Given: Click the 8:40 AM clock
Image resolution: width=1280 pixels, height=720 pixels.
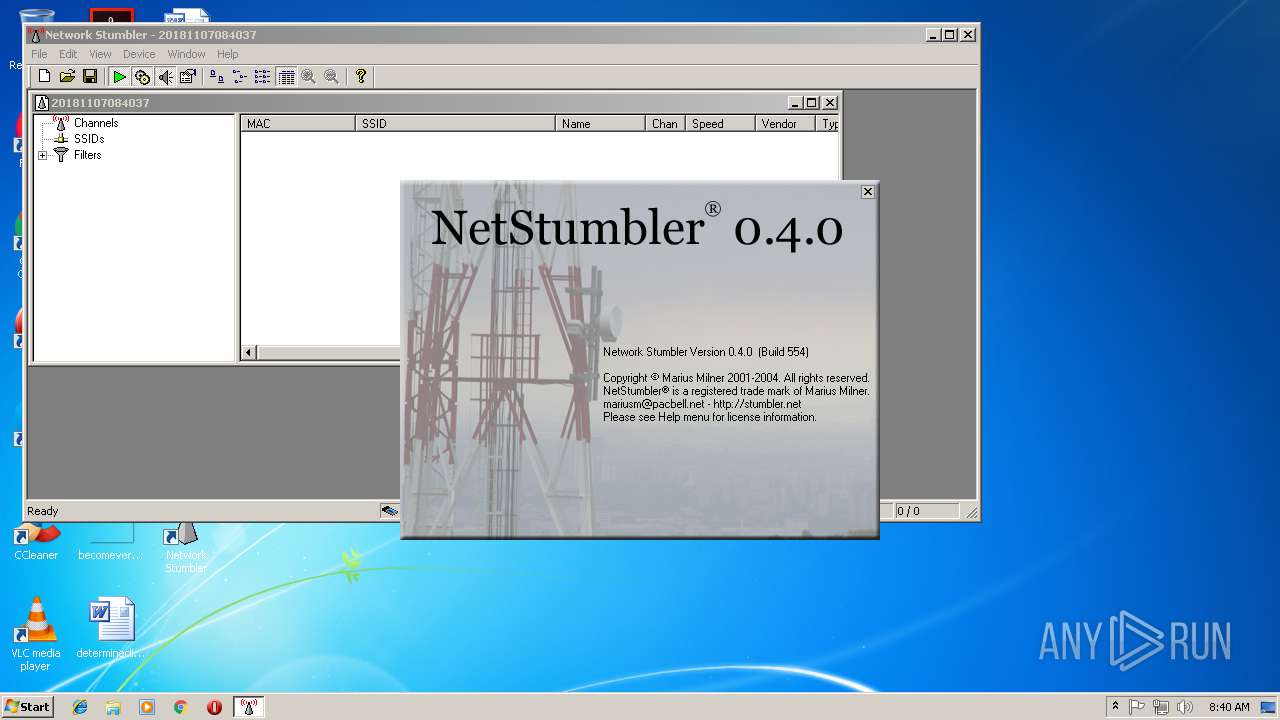Looking at the screenshot, I should pyautogui.click(x=1229, y=707).
